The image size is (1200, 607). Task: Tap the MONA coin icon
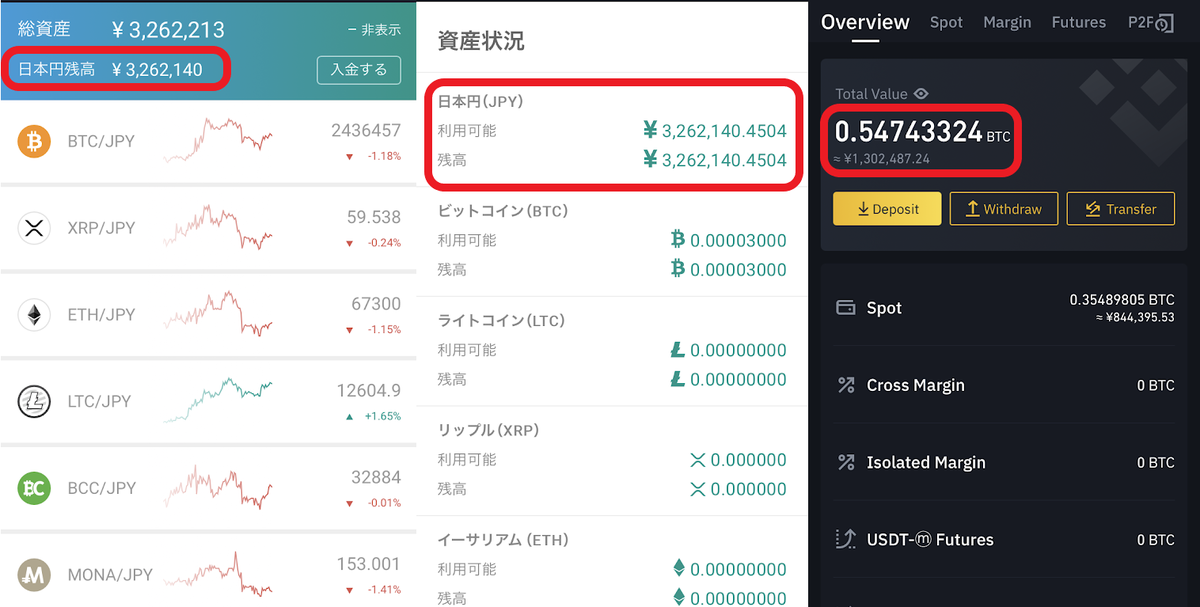[34, 575]
